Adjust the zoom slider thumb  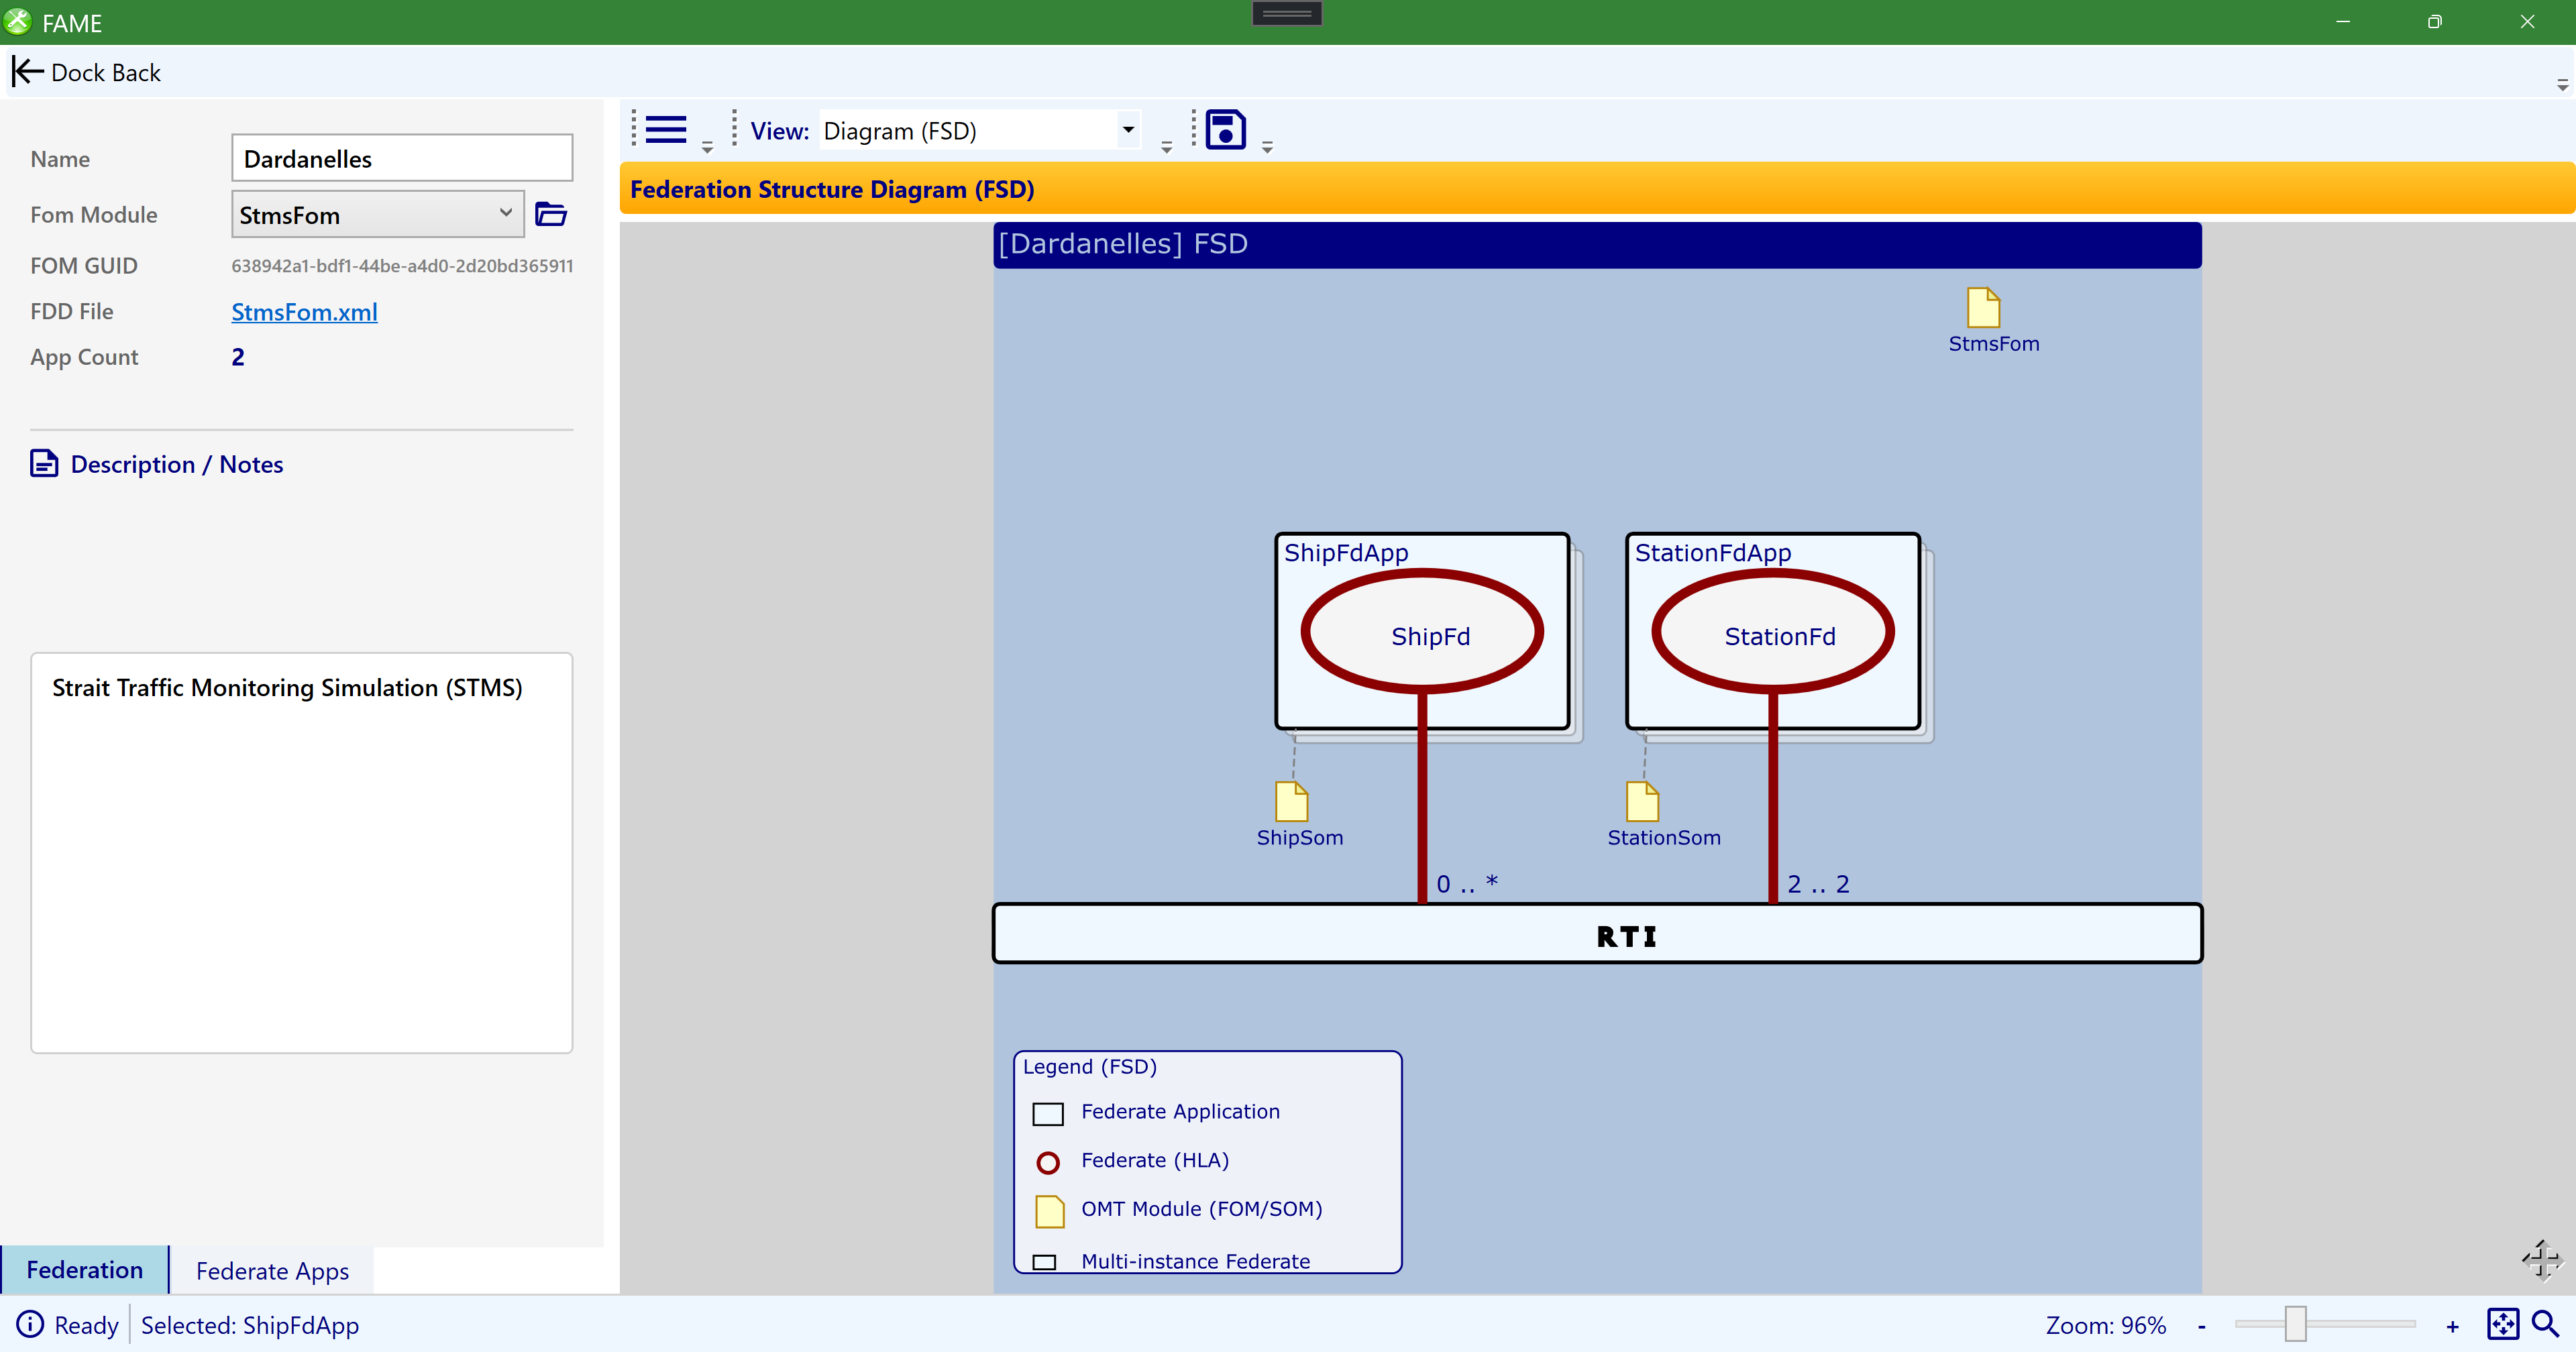(2295, 1324)
